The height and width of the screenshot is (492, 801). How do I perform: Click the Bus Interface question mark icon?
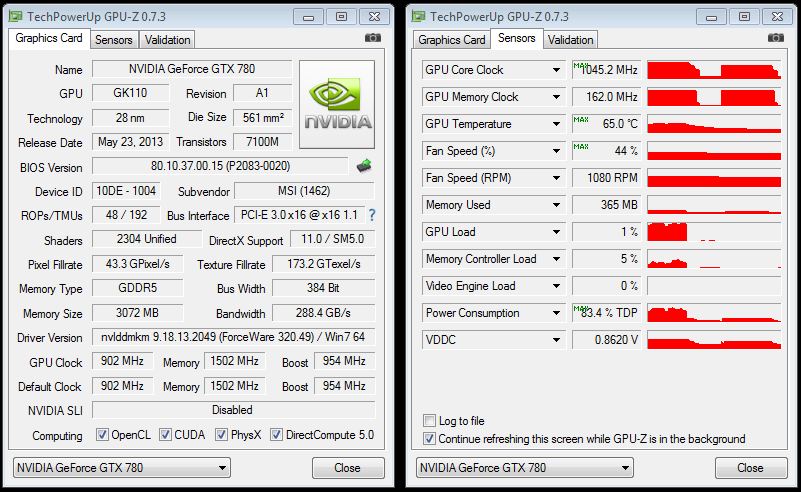coord(372,215)
